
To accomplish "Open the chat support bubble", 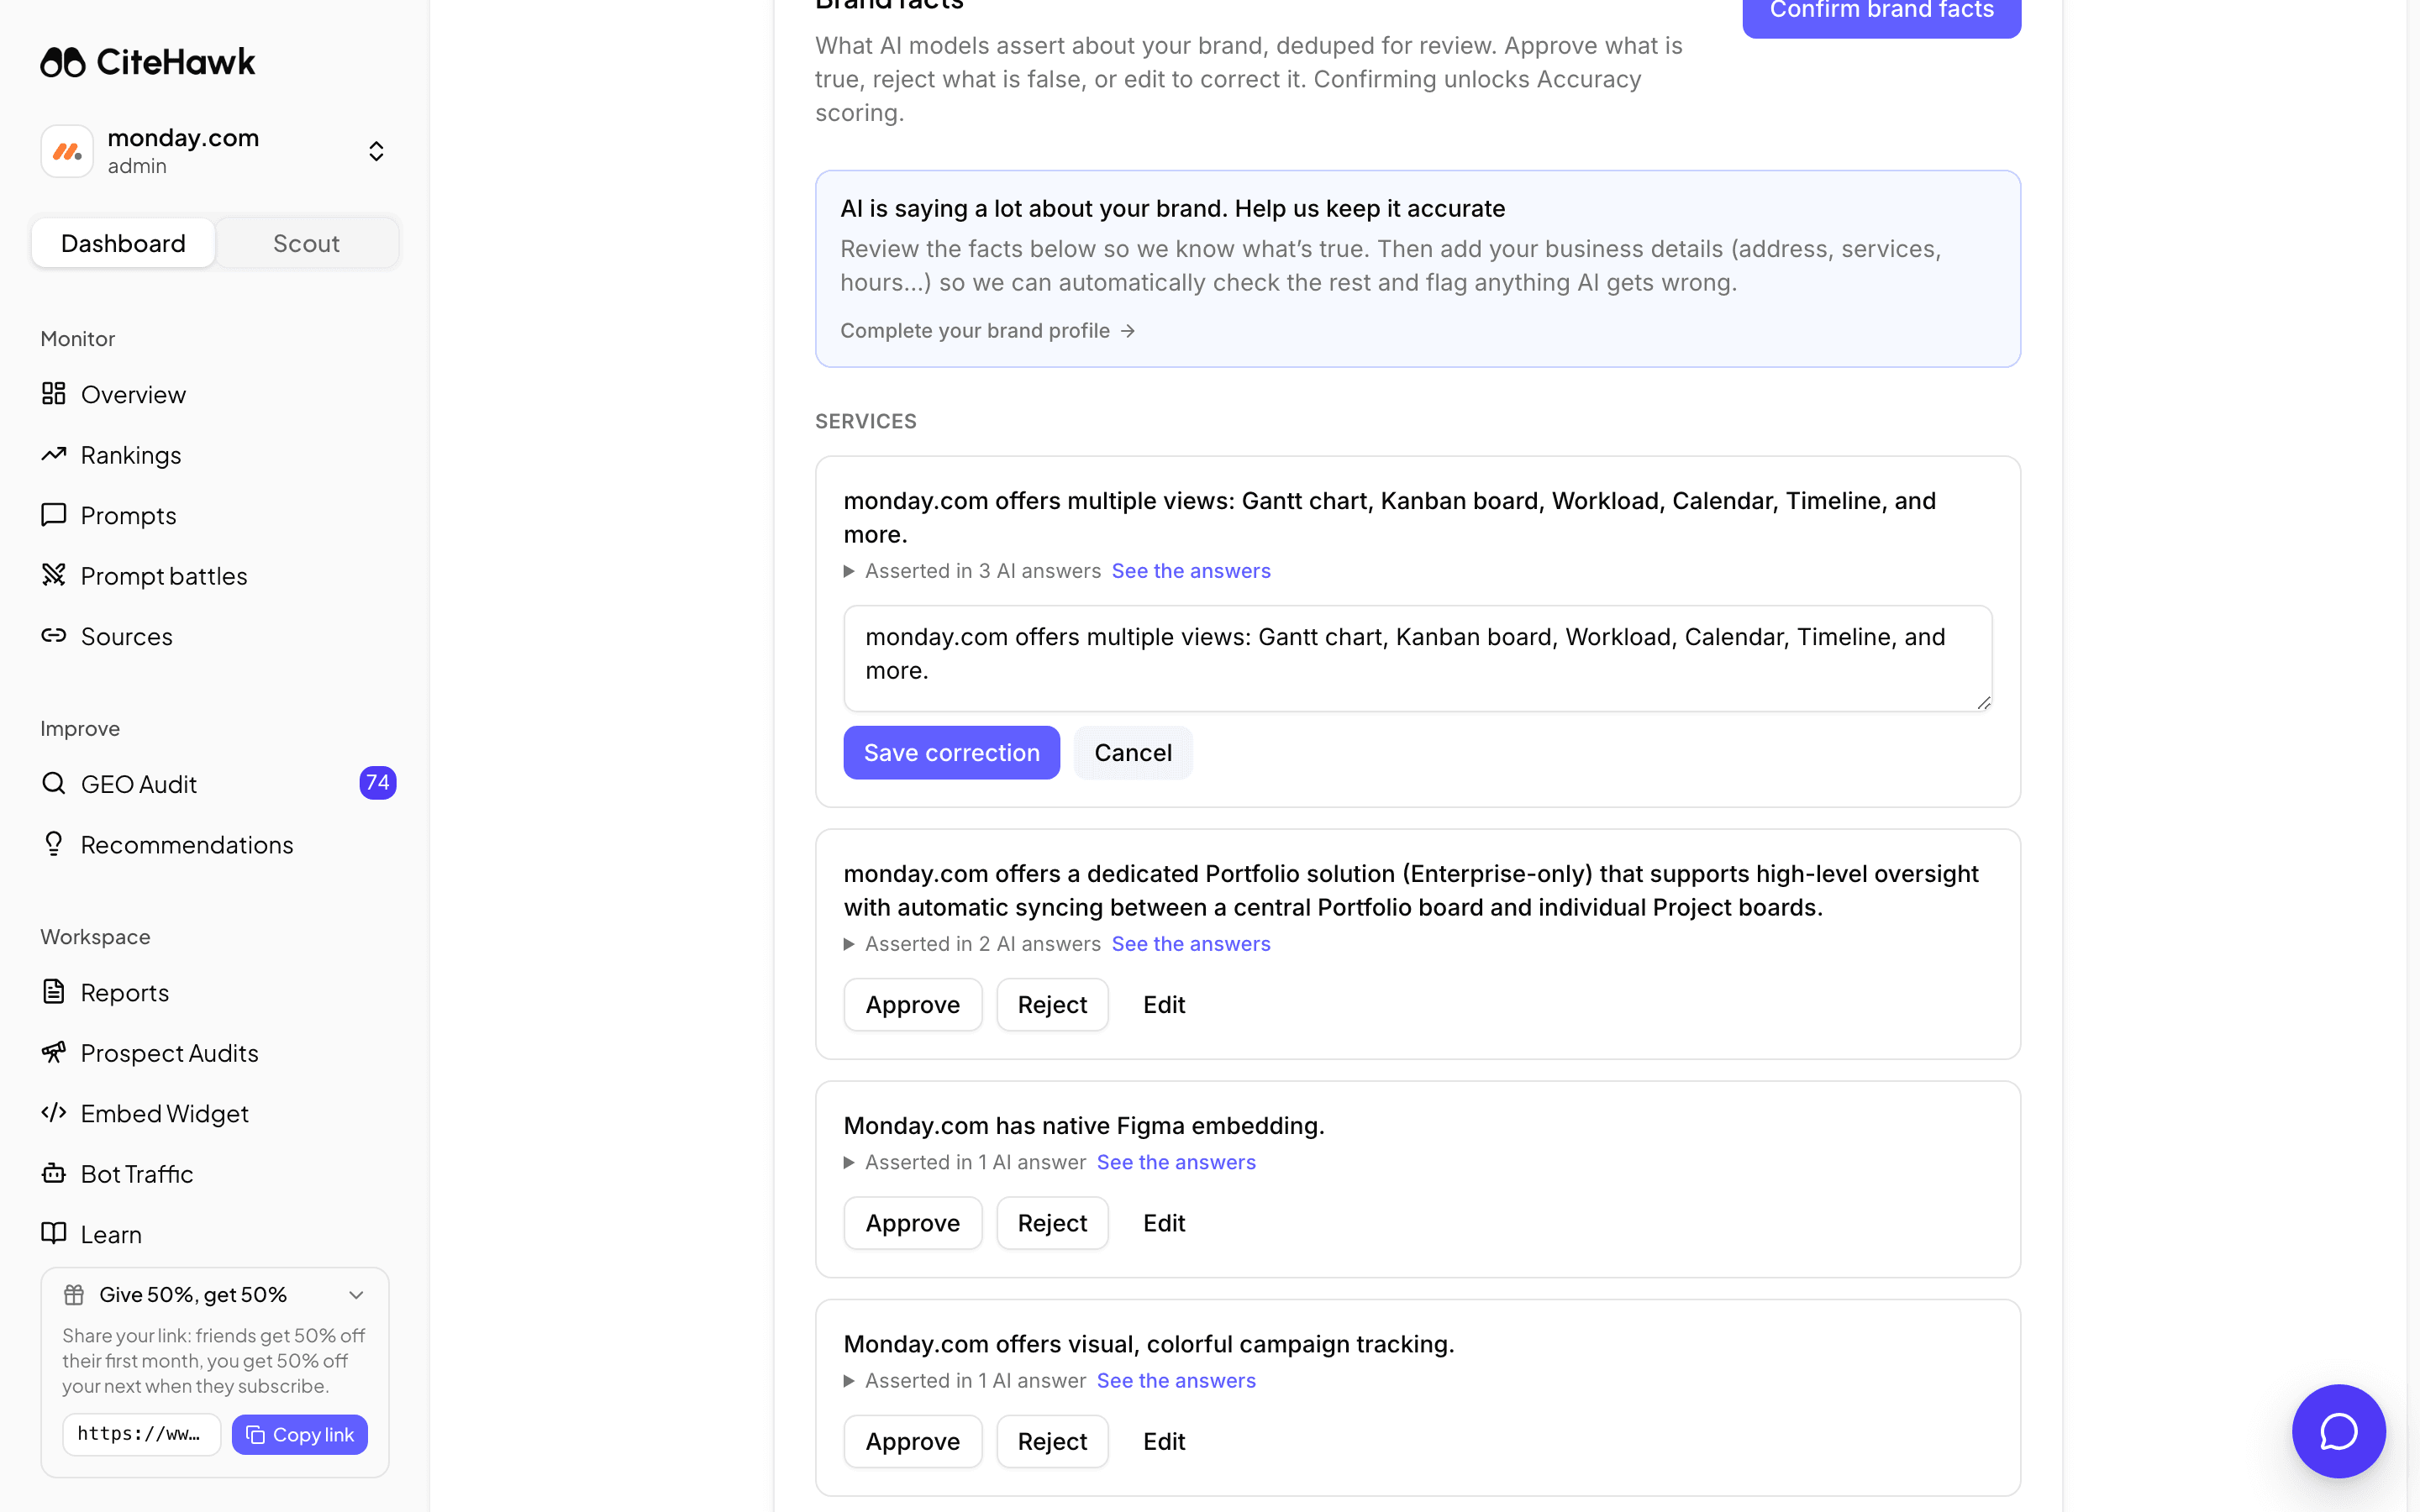I will click(x=2338, y=1430).
